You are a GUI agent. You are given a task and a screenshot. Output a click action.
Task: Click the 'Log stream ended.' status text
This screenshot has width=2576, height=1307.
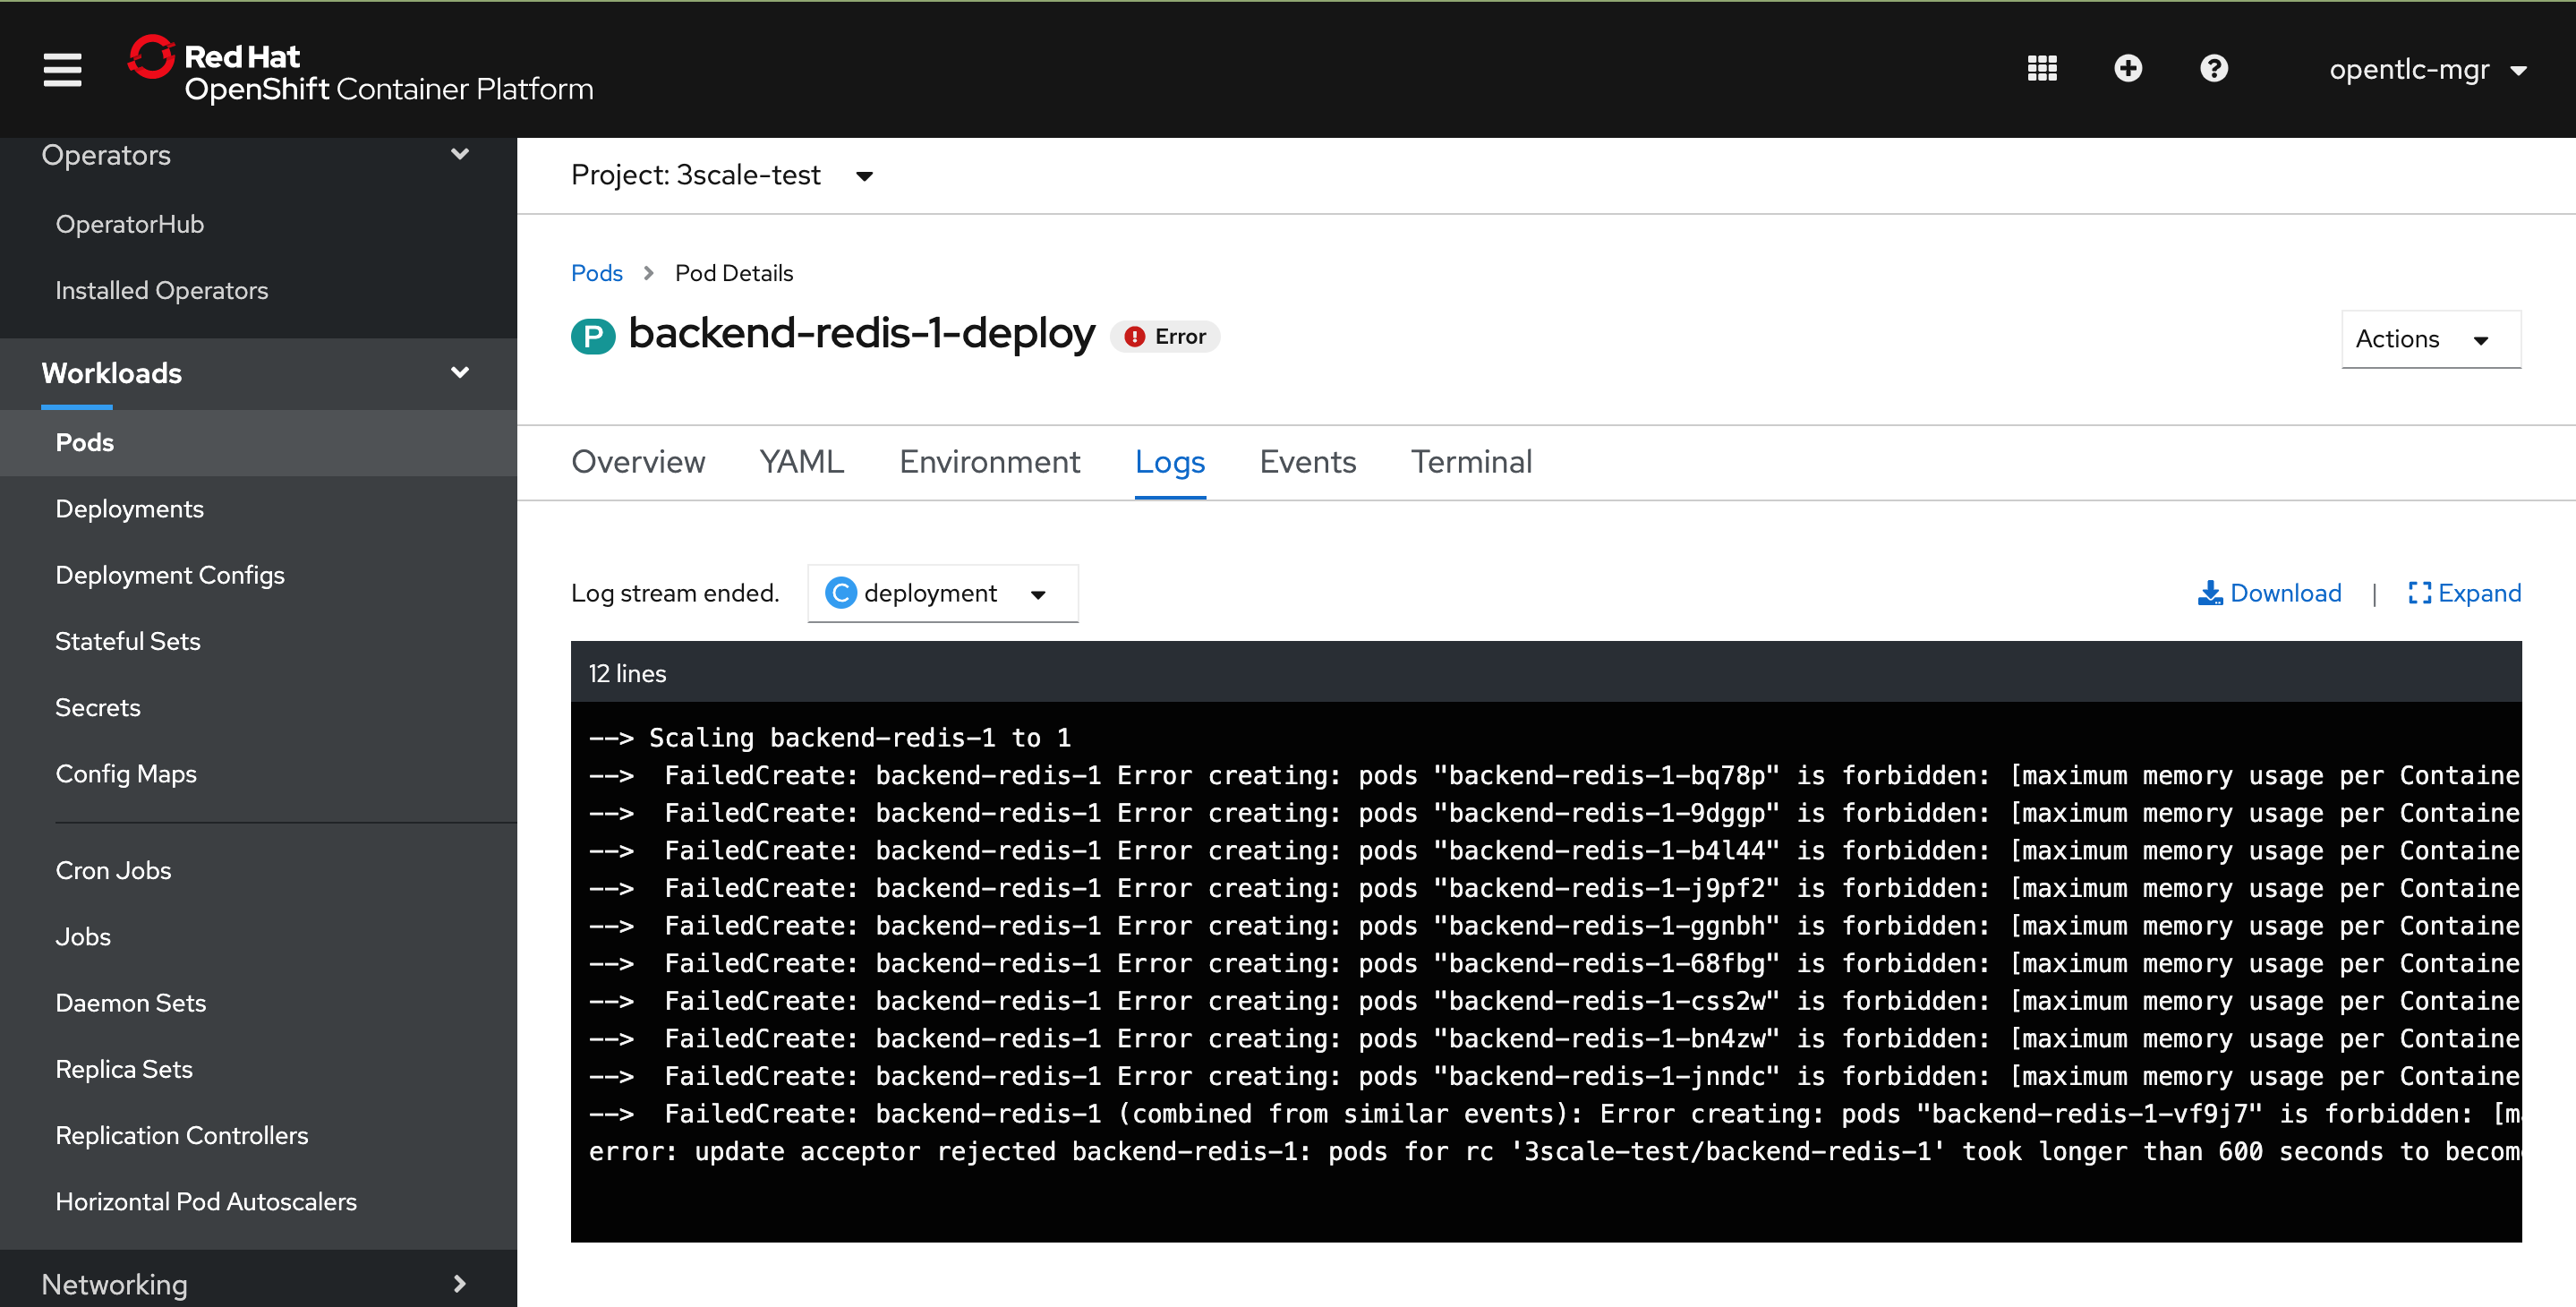[x=675, y=593]
